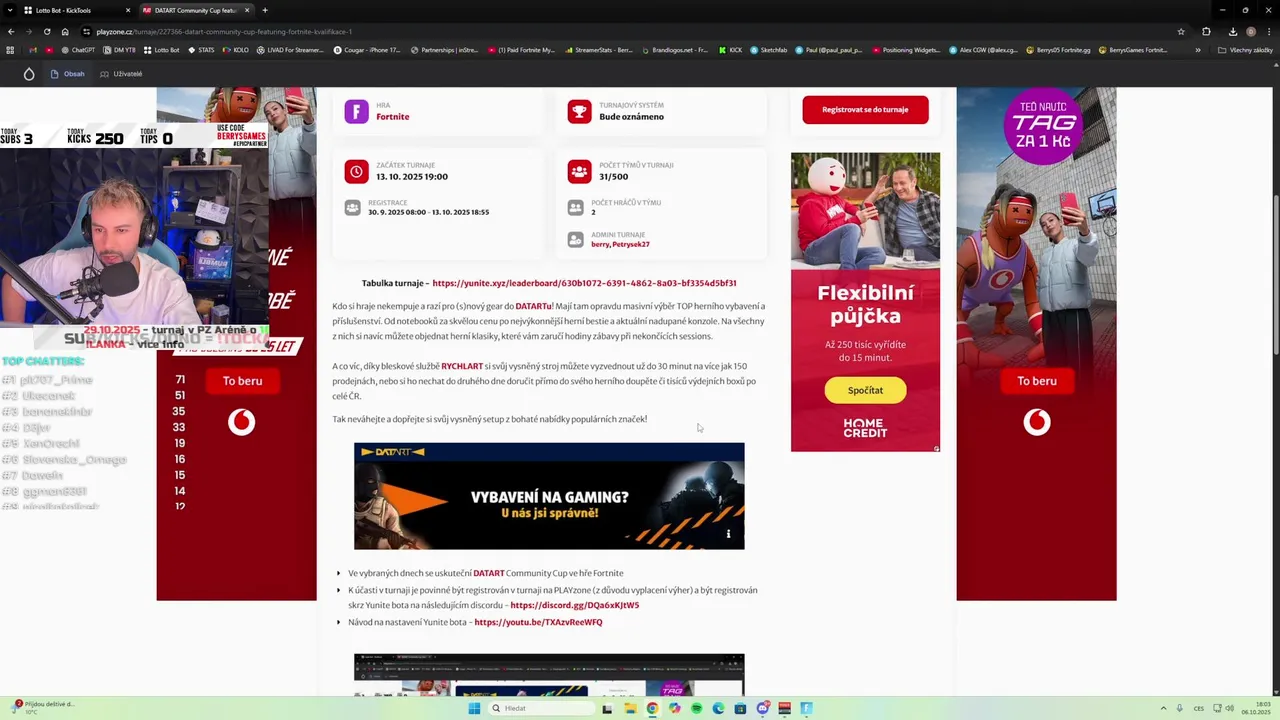Close the Lotto Bot - KickTools tab
1280x720 pixels.
128,10
